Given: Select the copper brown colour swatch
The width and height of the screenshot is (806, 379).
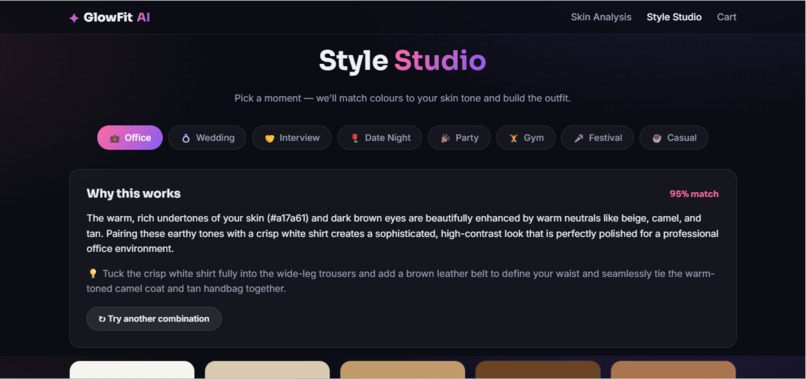Looking at the screenshot, I should click(673, 370).
